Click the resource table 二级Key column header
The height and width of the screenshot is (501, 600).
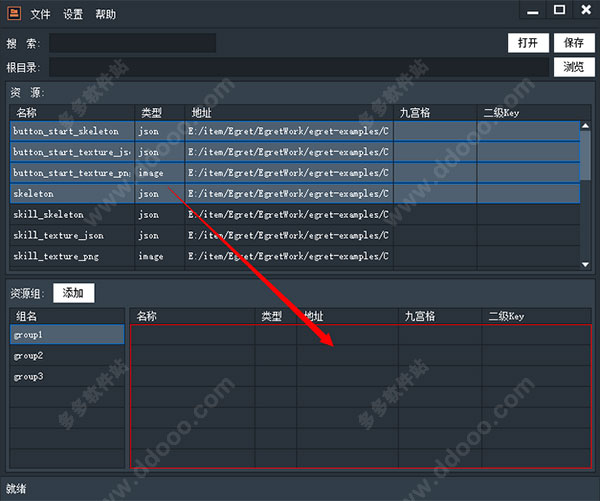point(534,113)
